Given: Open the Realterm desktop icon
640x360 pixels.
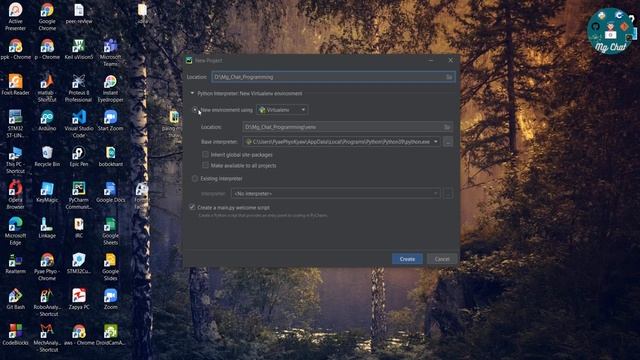Looking at the screenshot, I should click(x=16, y=263).
